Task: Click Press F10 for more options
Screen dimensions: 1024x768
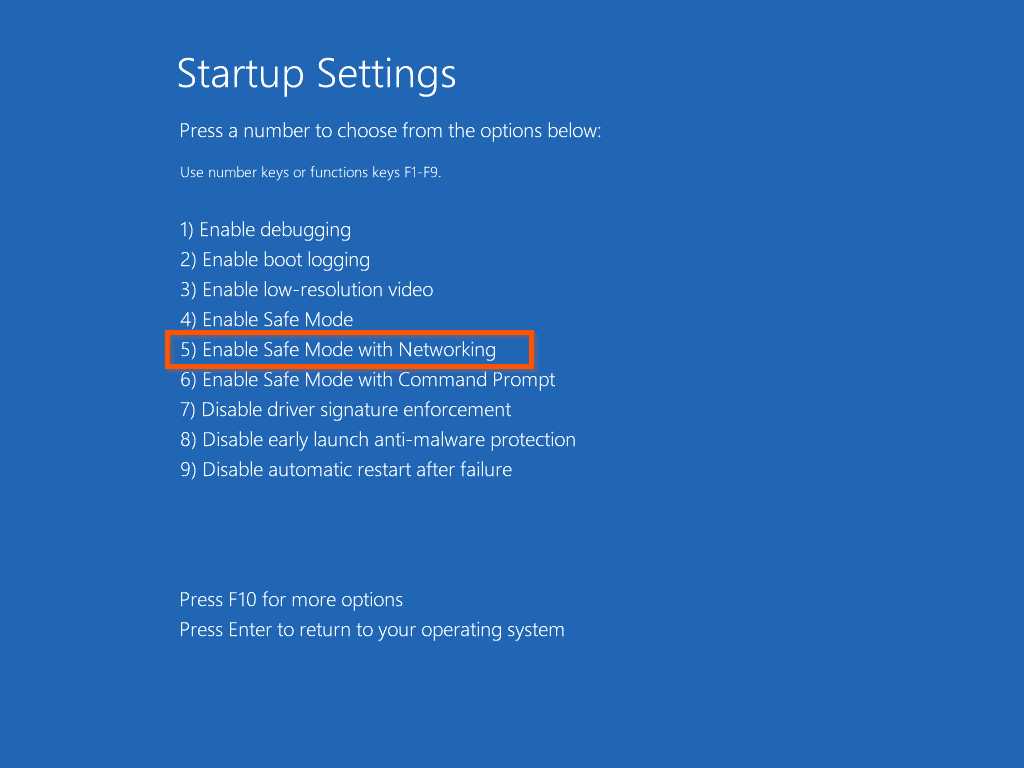Action: (291, 600)
